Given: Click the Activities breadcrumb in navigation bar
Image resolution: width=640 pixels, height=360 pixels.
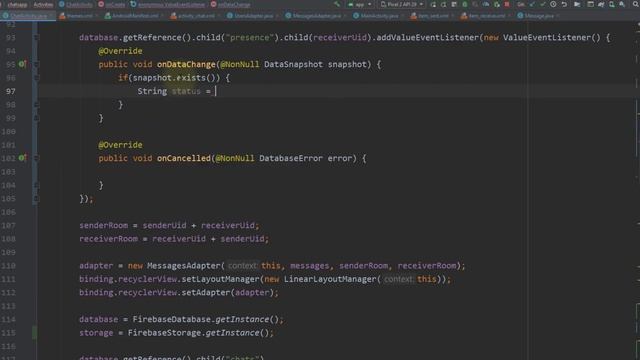Looking at the screenshot, I should [x=43, y=4].
